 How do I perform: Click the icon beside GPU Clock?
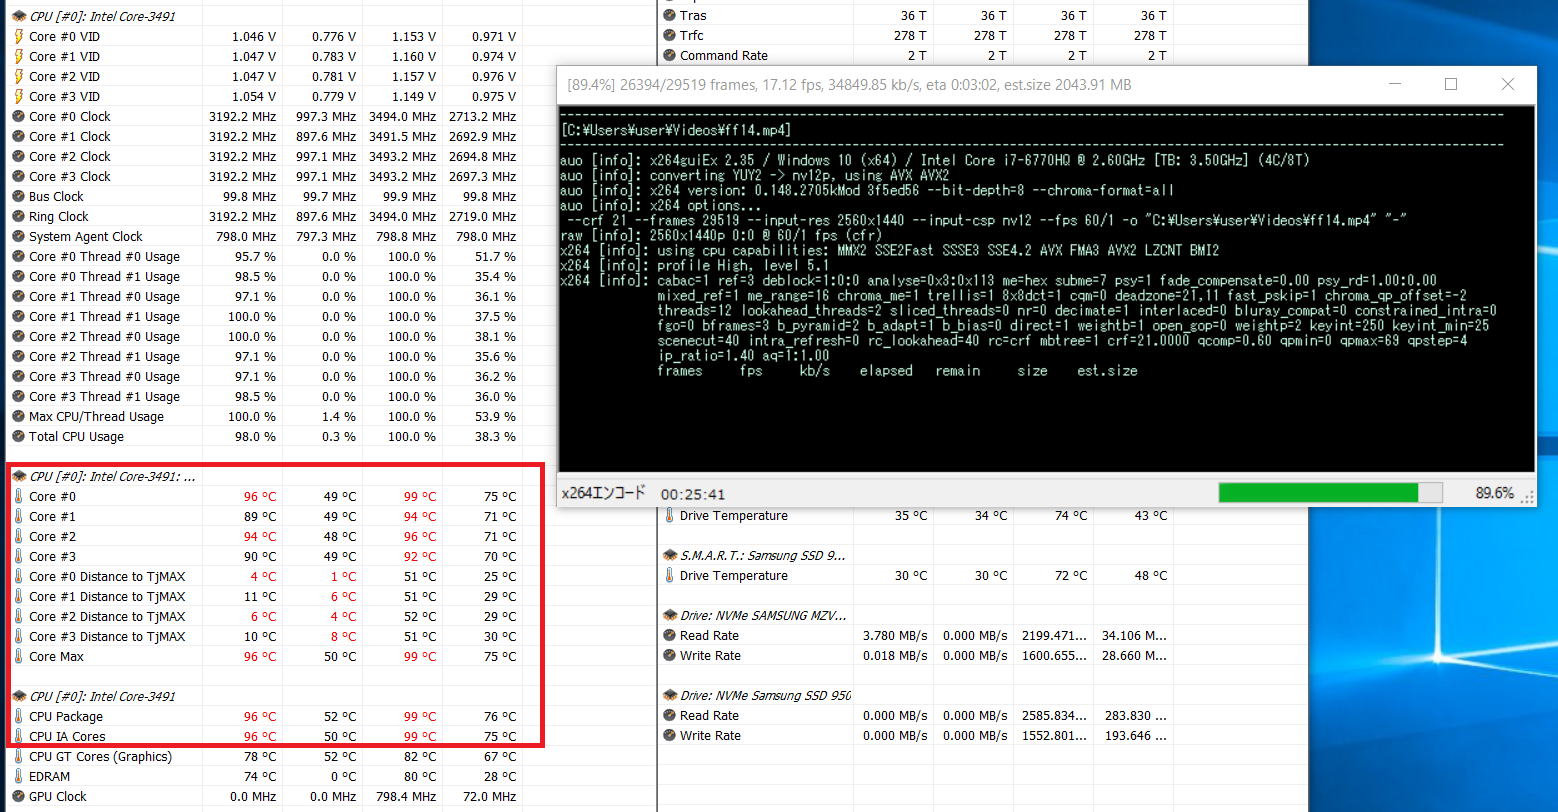18,796
